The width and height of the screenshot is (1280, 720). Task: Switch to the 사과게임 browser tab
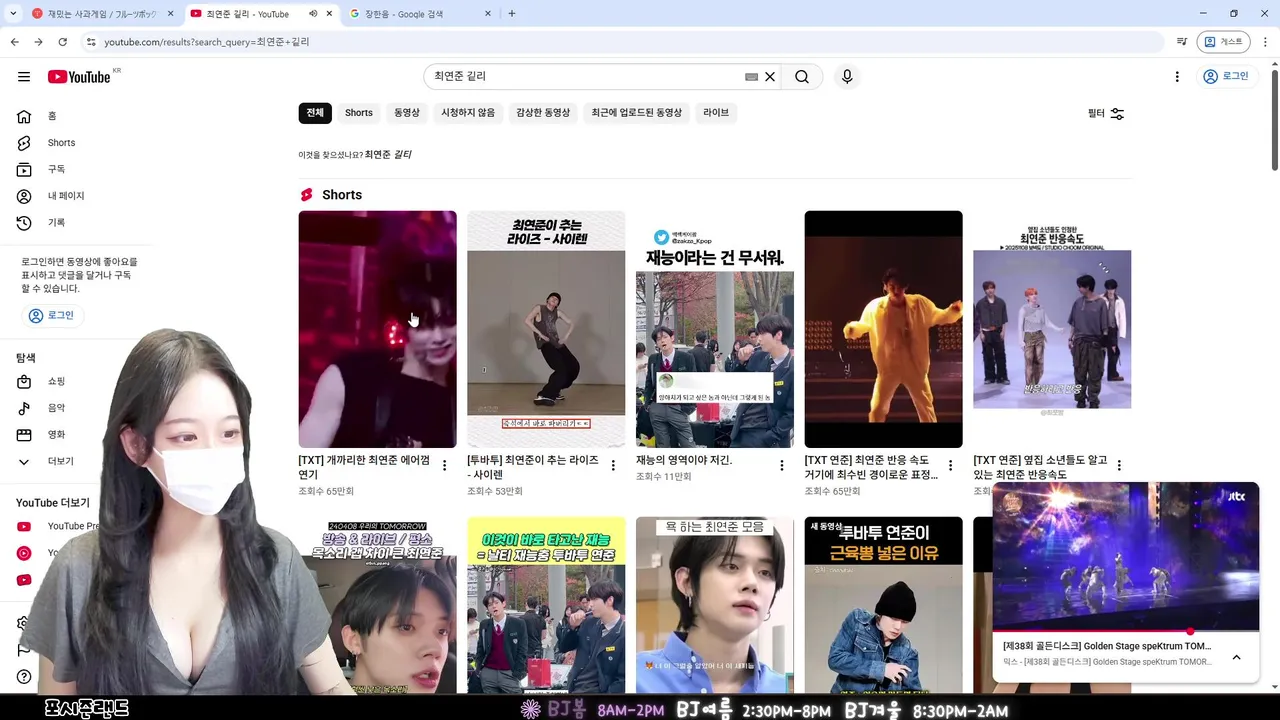104,14
